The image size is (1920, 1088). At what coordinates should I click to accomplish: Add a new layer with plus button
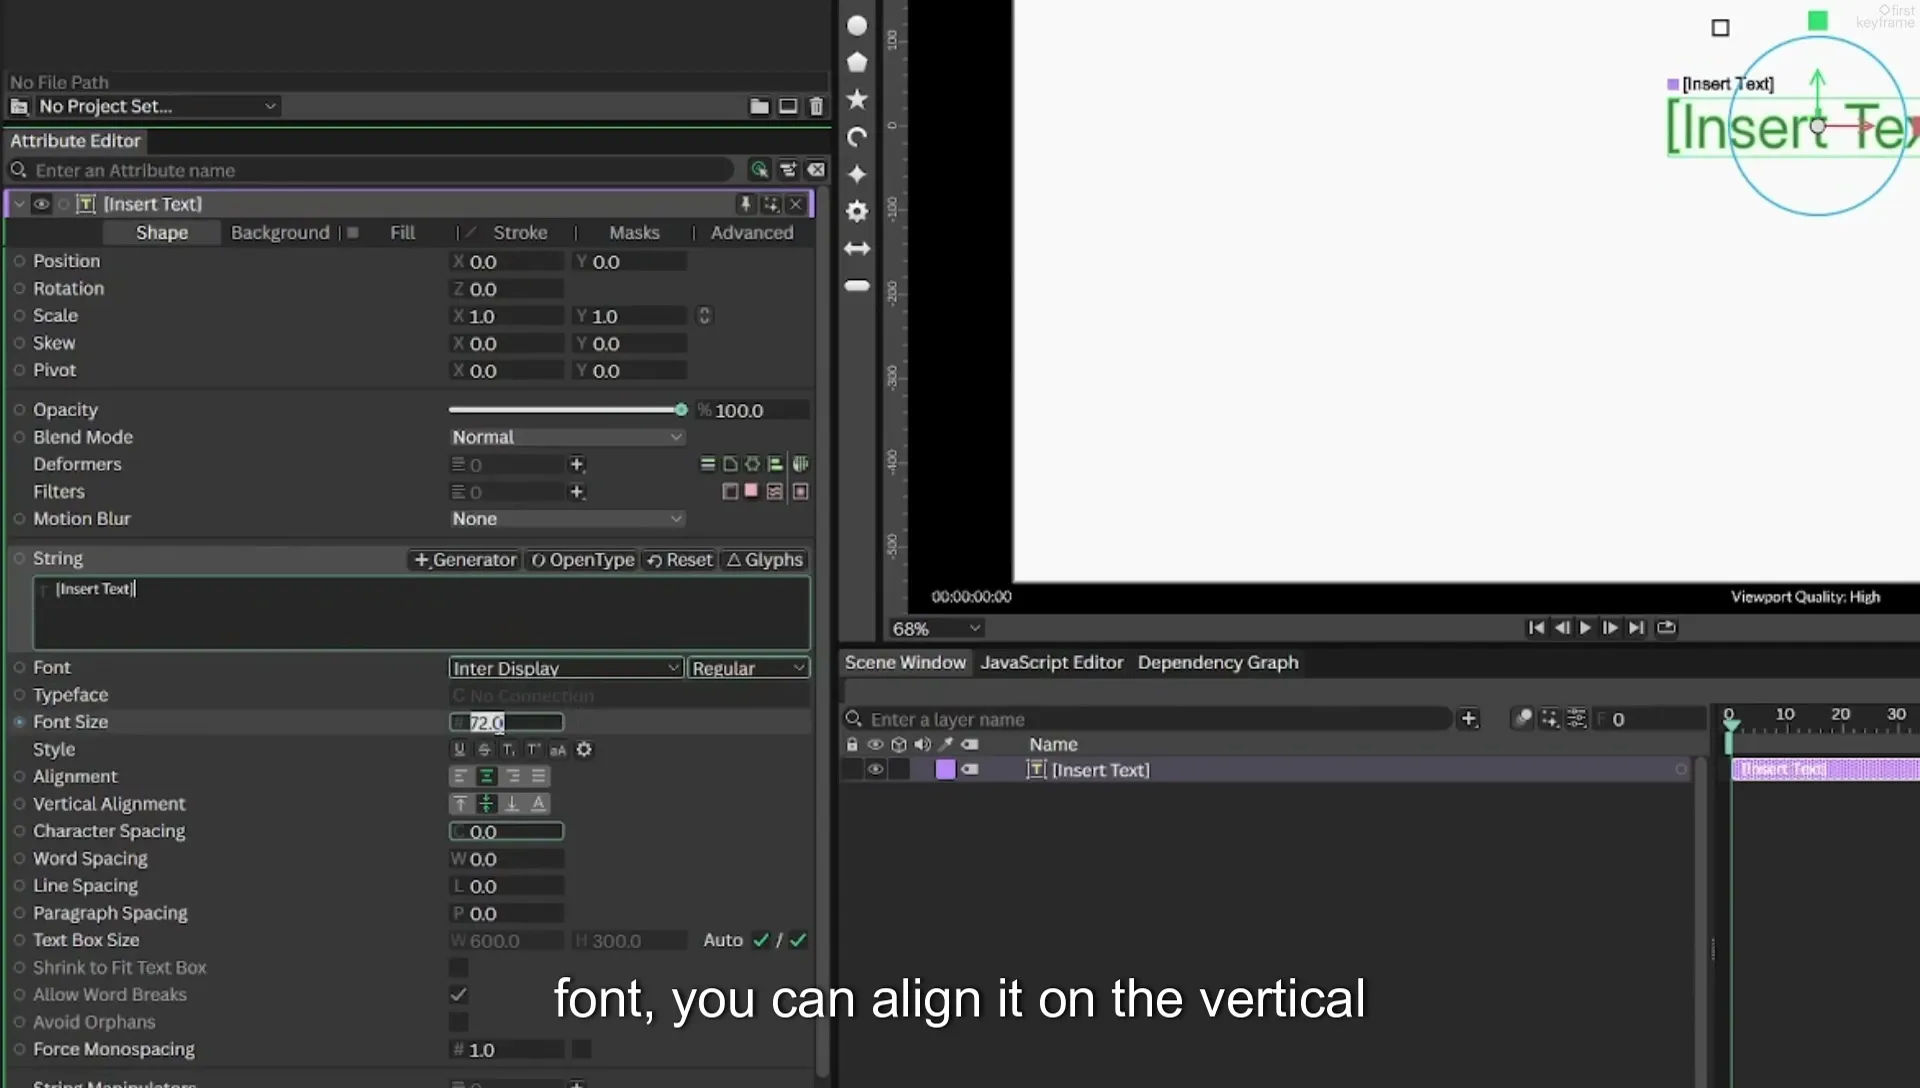(x=1469, y=718)
